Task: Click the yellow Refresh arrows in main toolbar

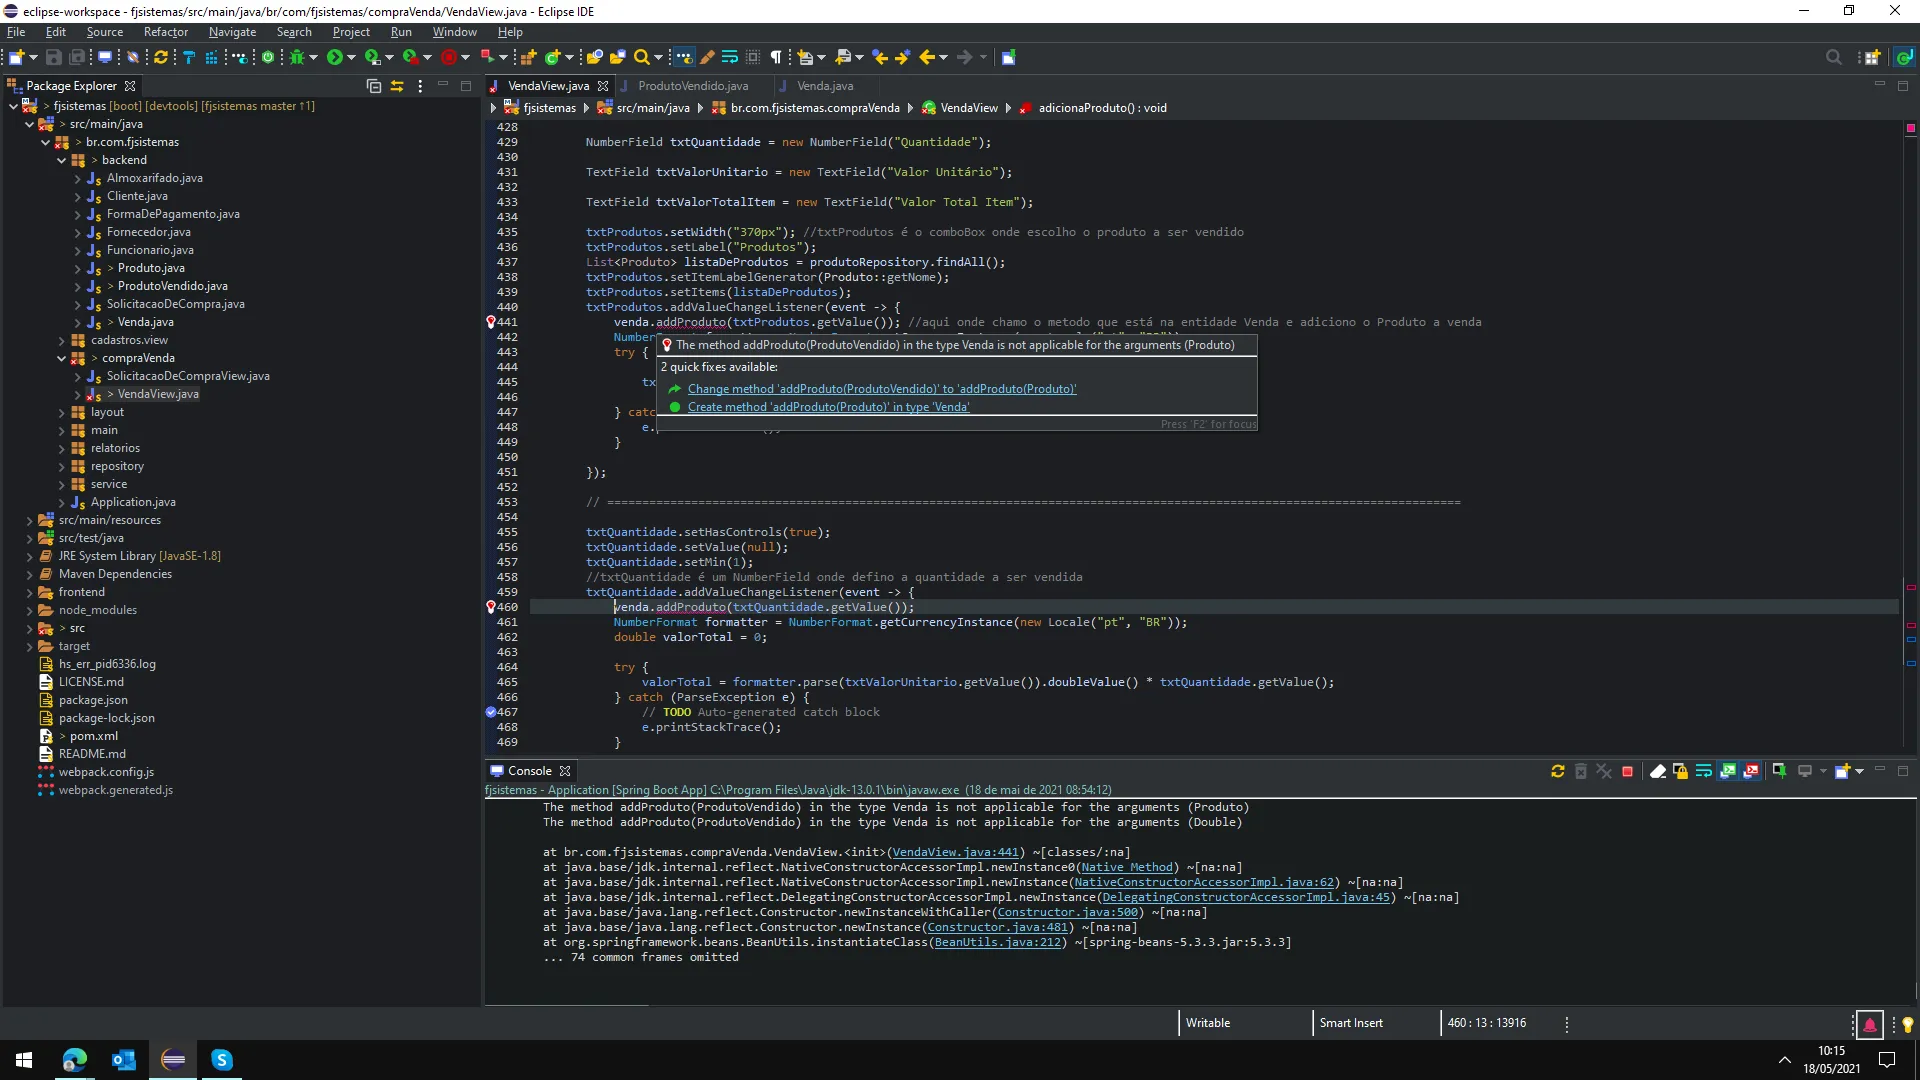Action: click(160, 57)
